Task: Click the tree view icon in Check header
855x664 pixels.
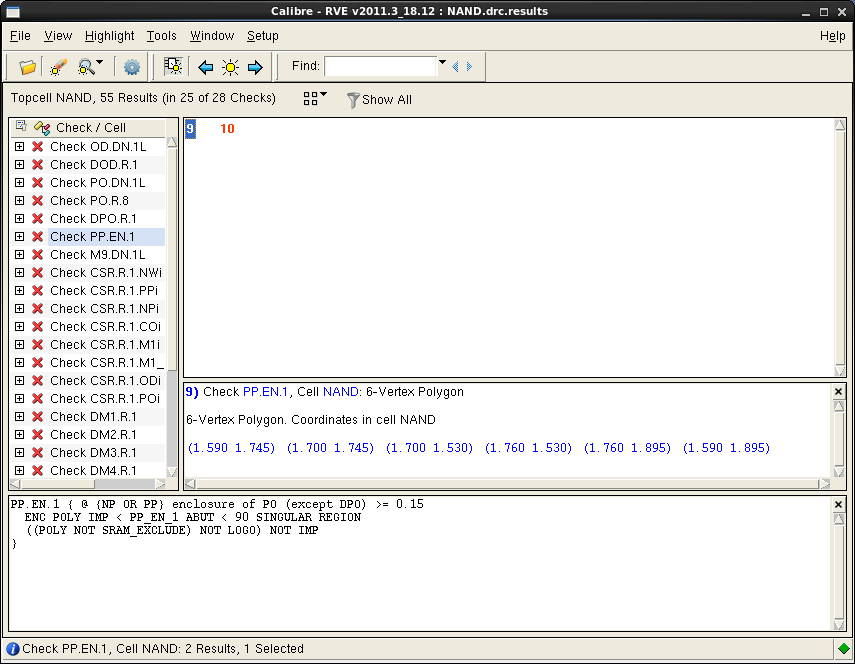Action: point(21,126)
